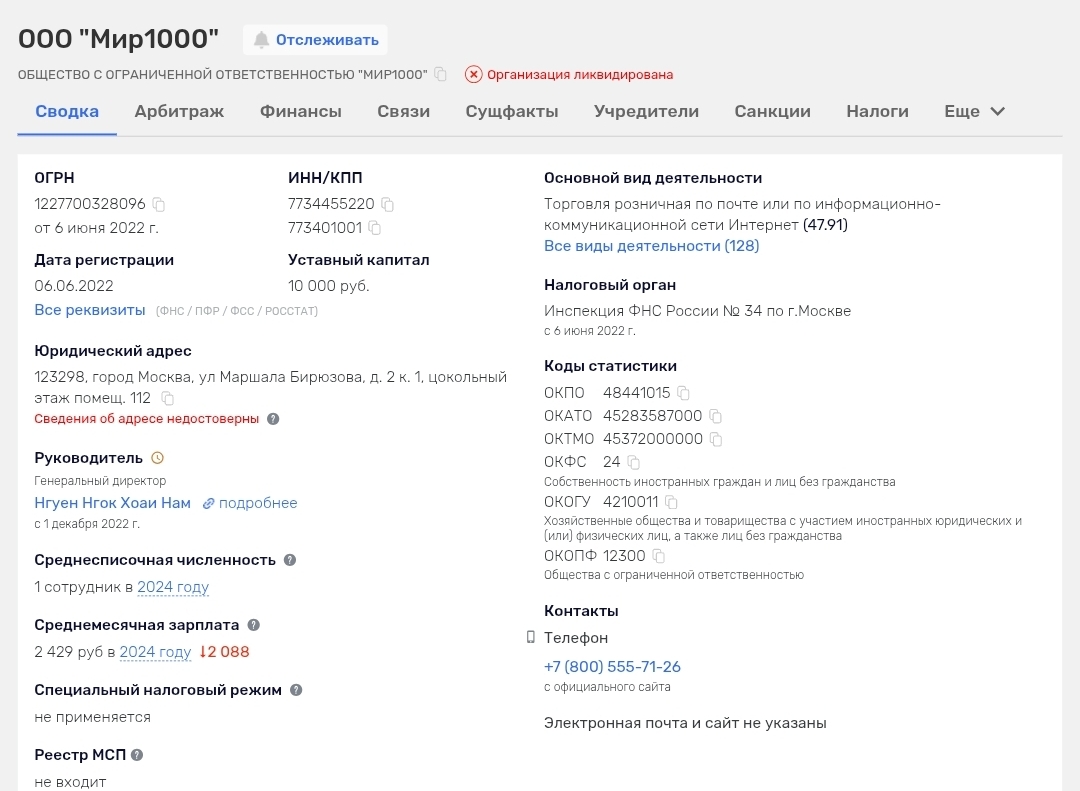
Task: Copy the KPP number 773401001
Action: (375, 228)
